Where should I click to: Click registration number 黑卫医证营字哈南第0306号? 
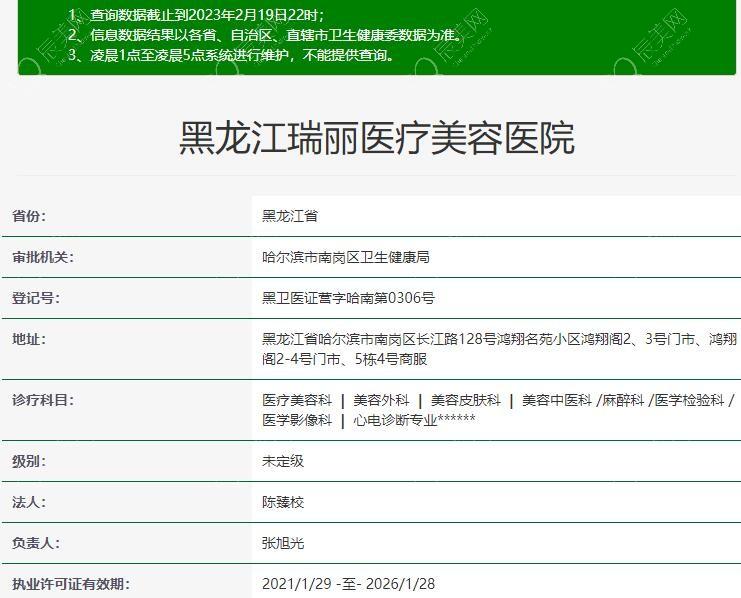pyautogui.click(x=348, y=298)
